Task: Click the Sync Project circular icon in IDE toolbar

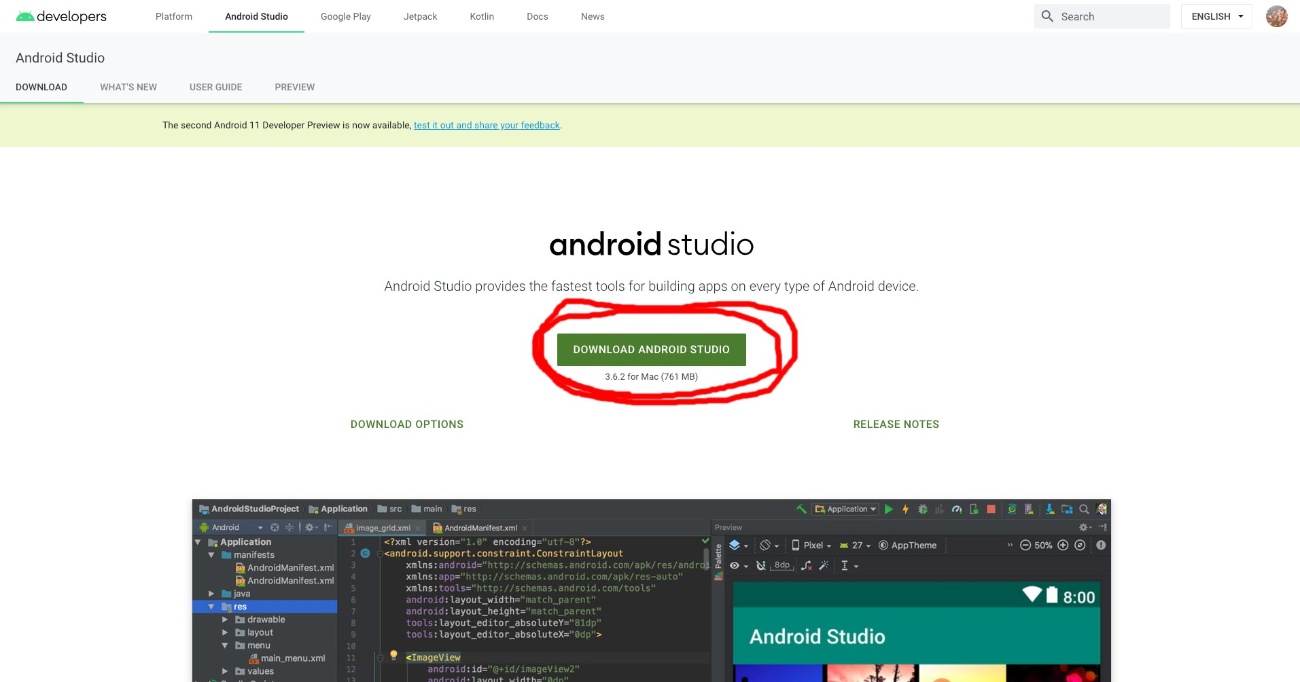Action: point(1012,509)
